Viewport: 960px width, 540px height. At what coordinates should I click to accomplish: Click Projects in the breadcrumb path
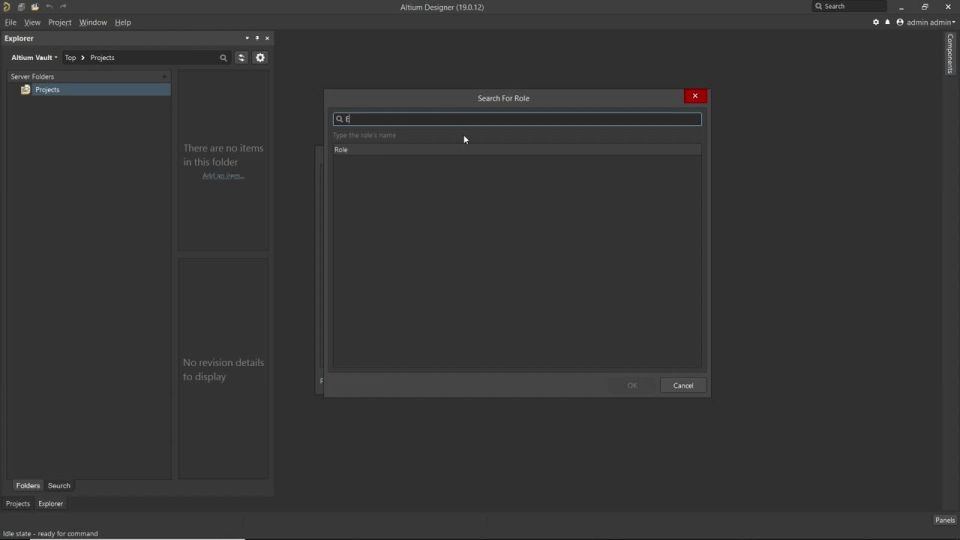(102, 58)
